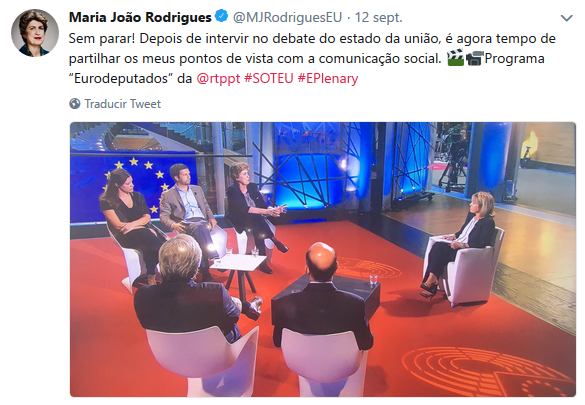585x405 pixels.
Task: Click the video camera emoji in tweet
Action: [x=475, y=58]
